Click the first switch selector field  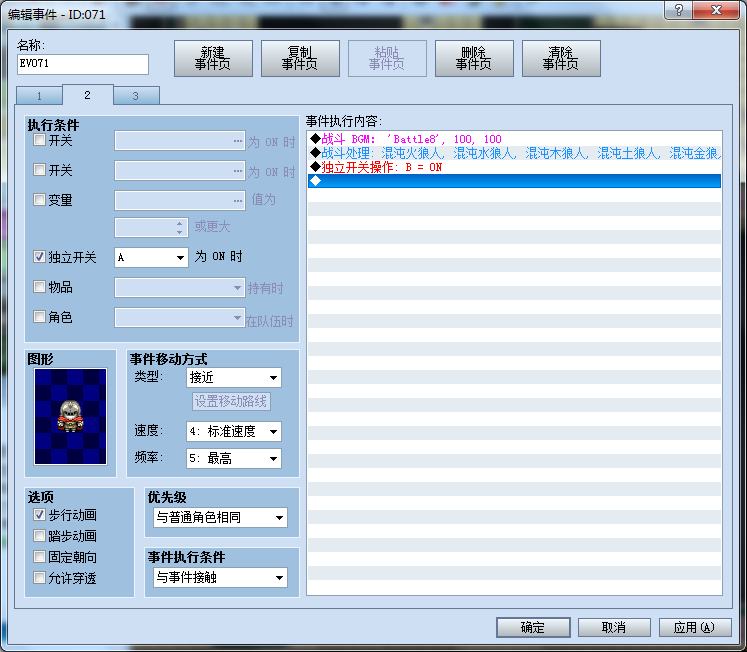click(180, 141)
